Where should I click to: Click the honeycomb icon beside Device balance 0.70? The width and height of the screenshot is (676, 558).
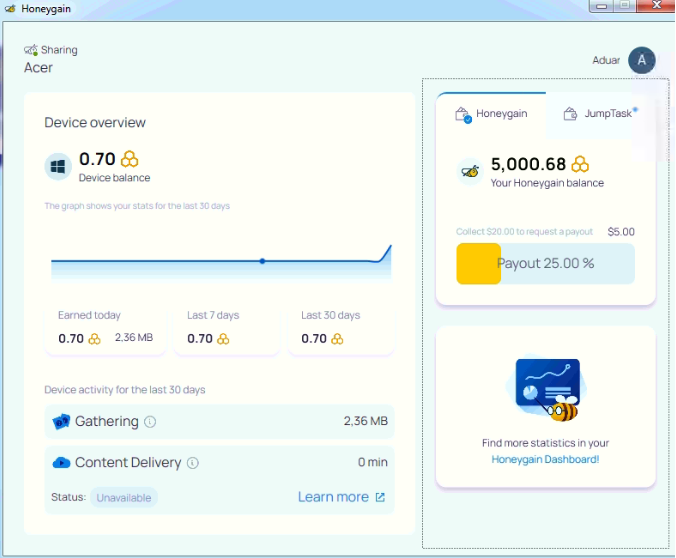pos(129,159)
